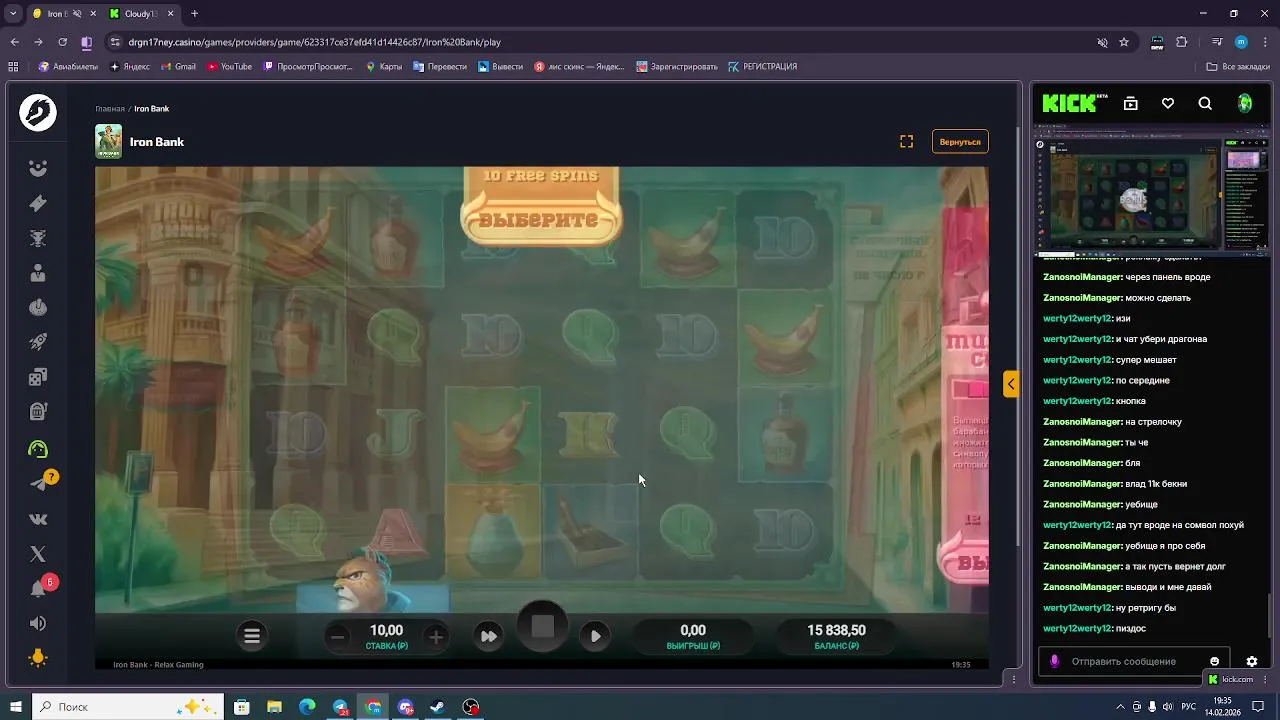Screen dimensions: 1280x720
Task: Open the Kick profile avatar menu
Action: pos(1245,103)
